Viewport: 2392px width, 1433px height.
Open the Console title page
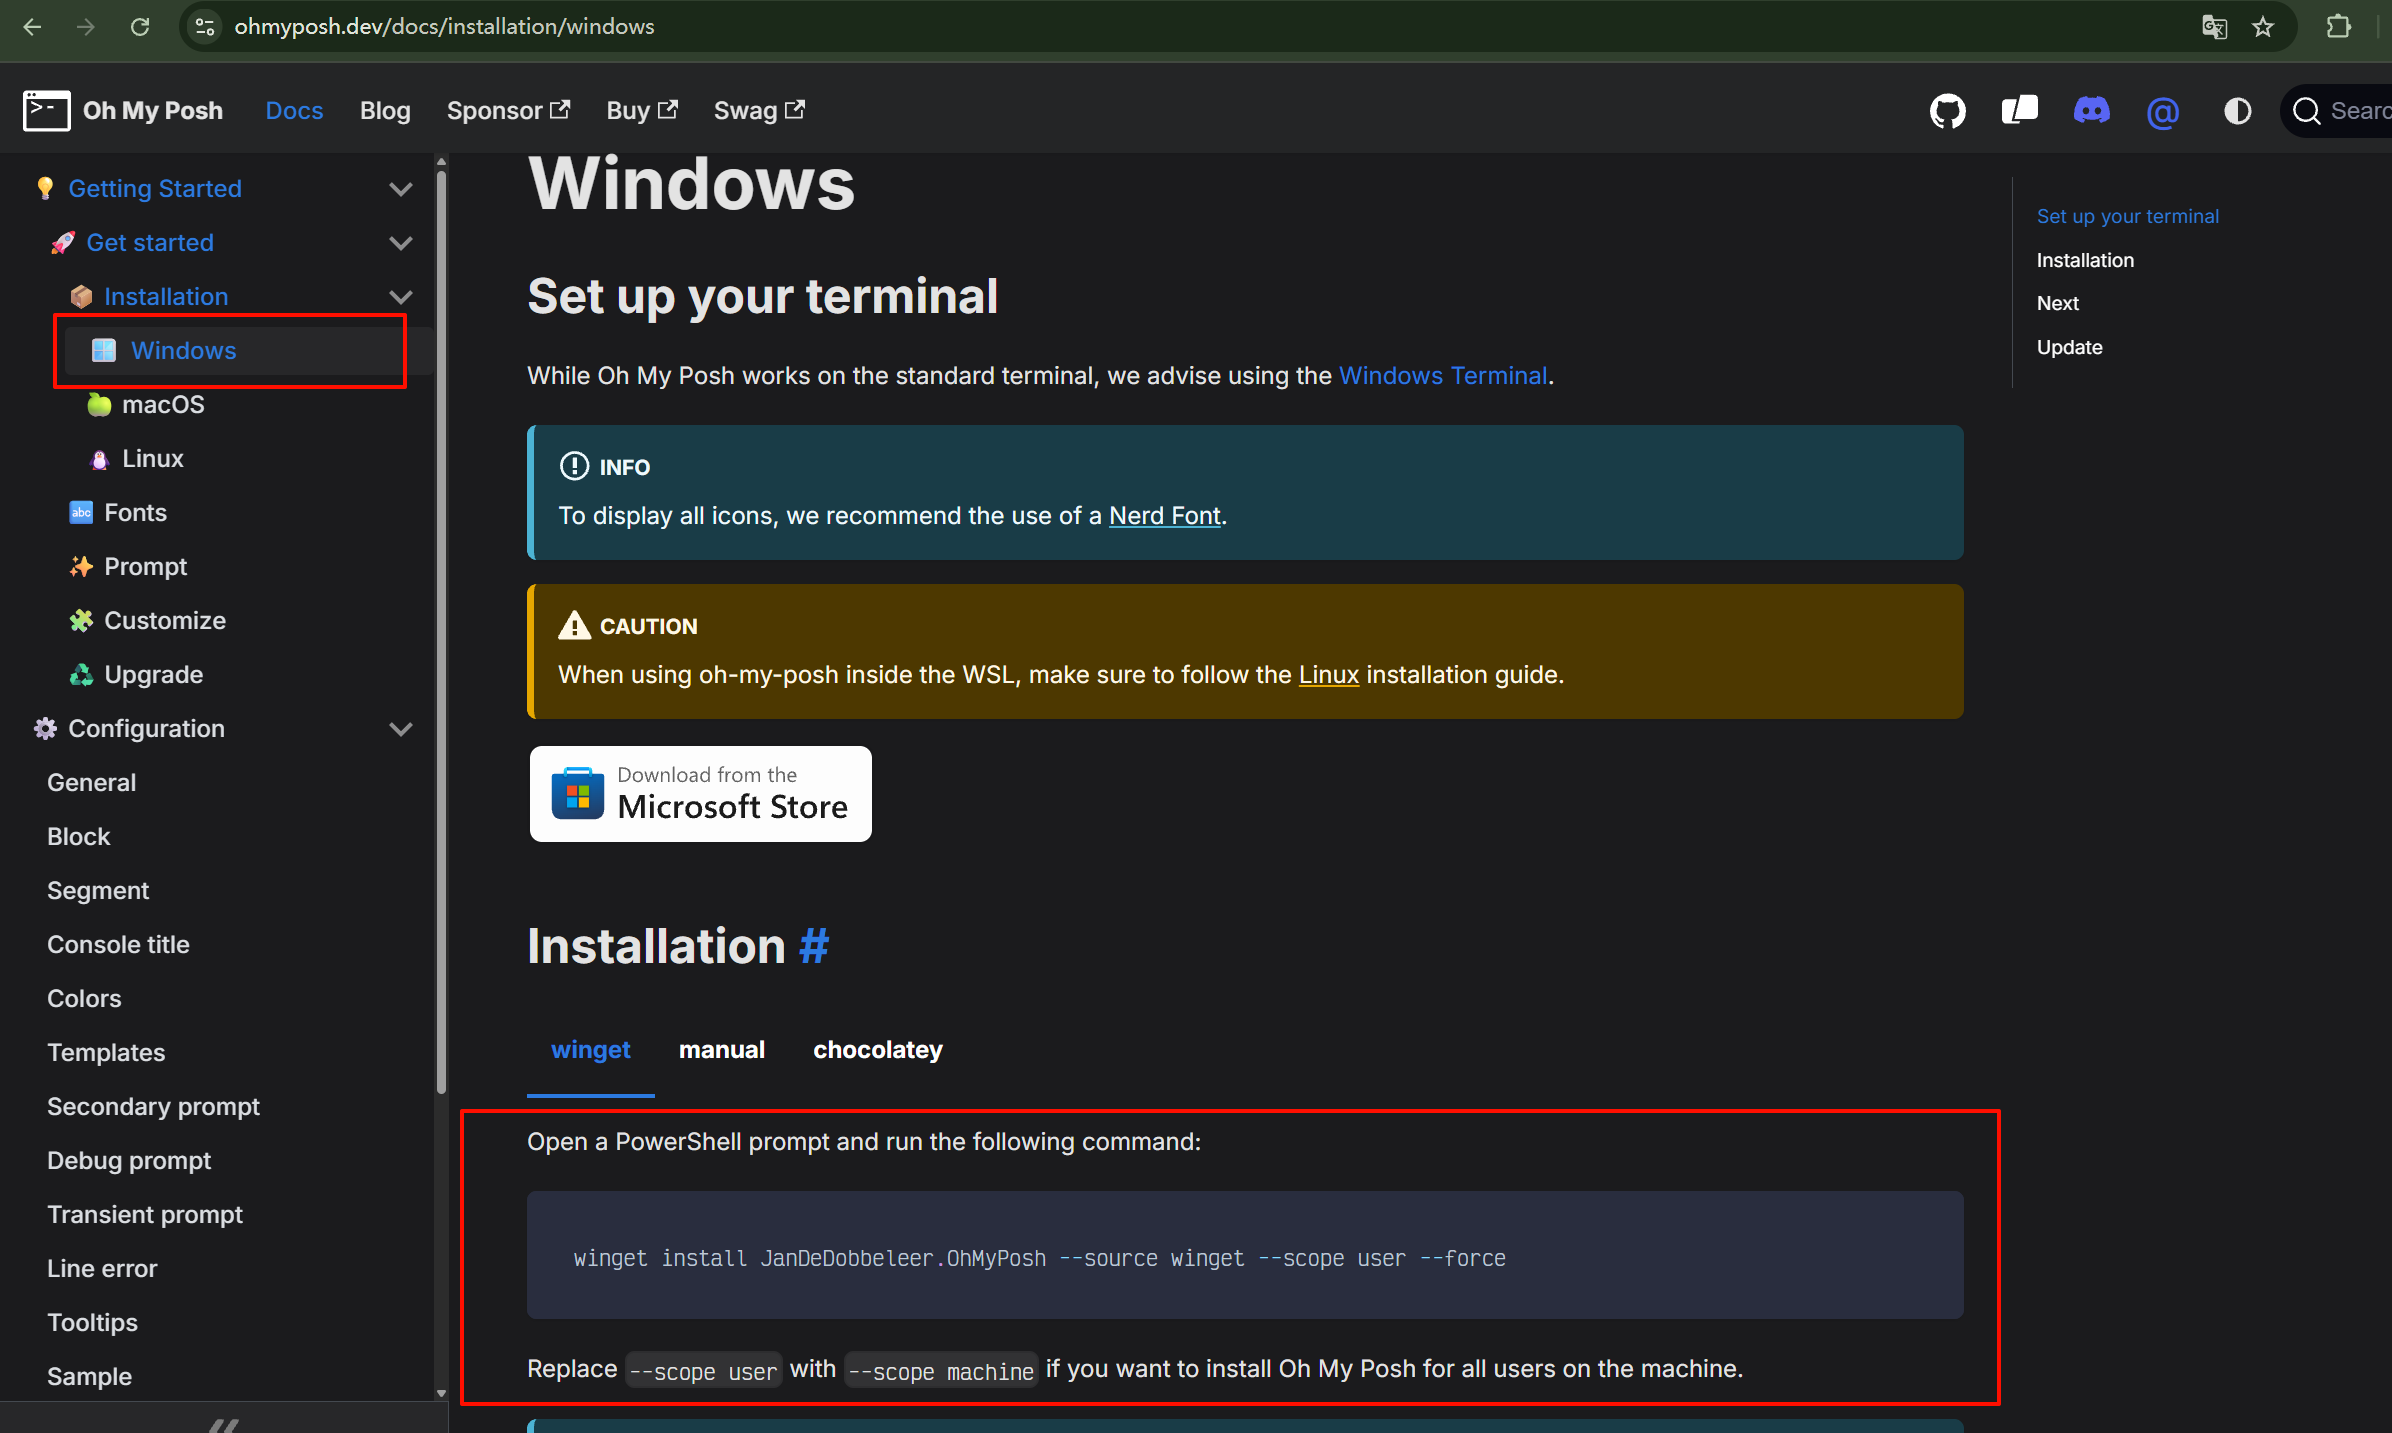tap(118, 945)
